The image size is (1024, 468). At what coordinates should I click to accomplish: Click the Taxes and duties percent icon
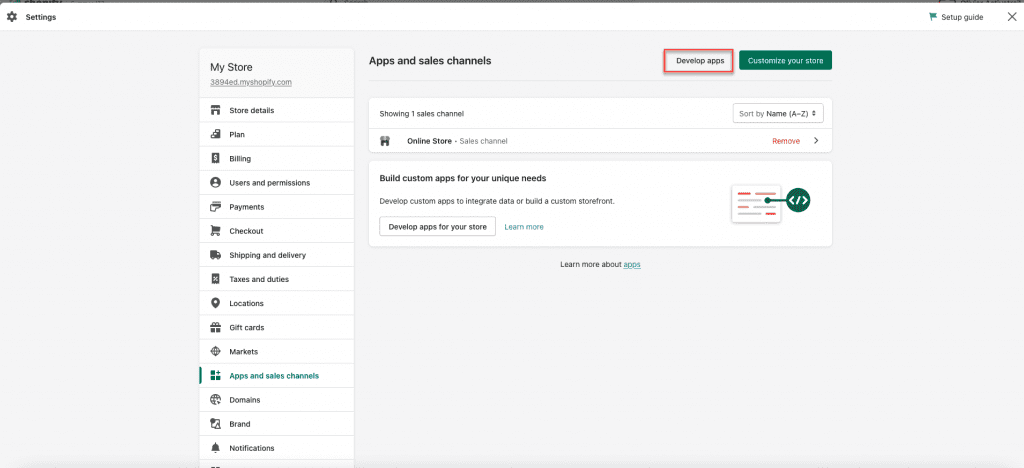pos(216,279)
